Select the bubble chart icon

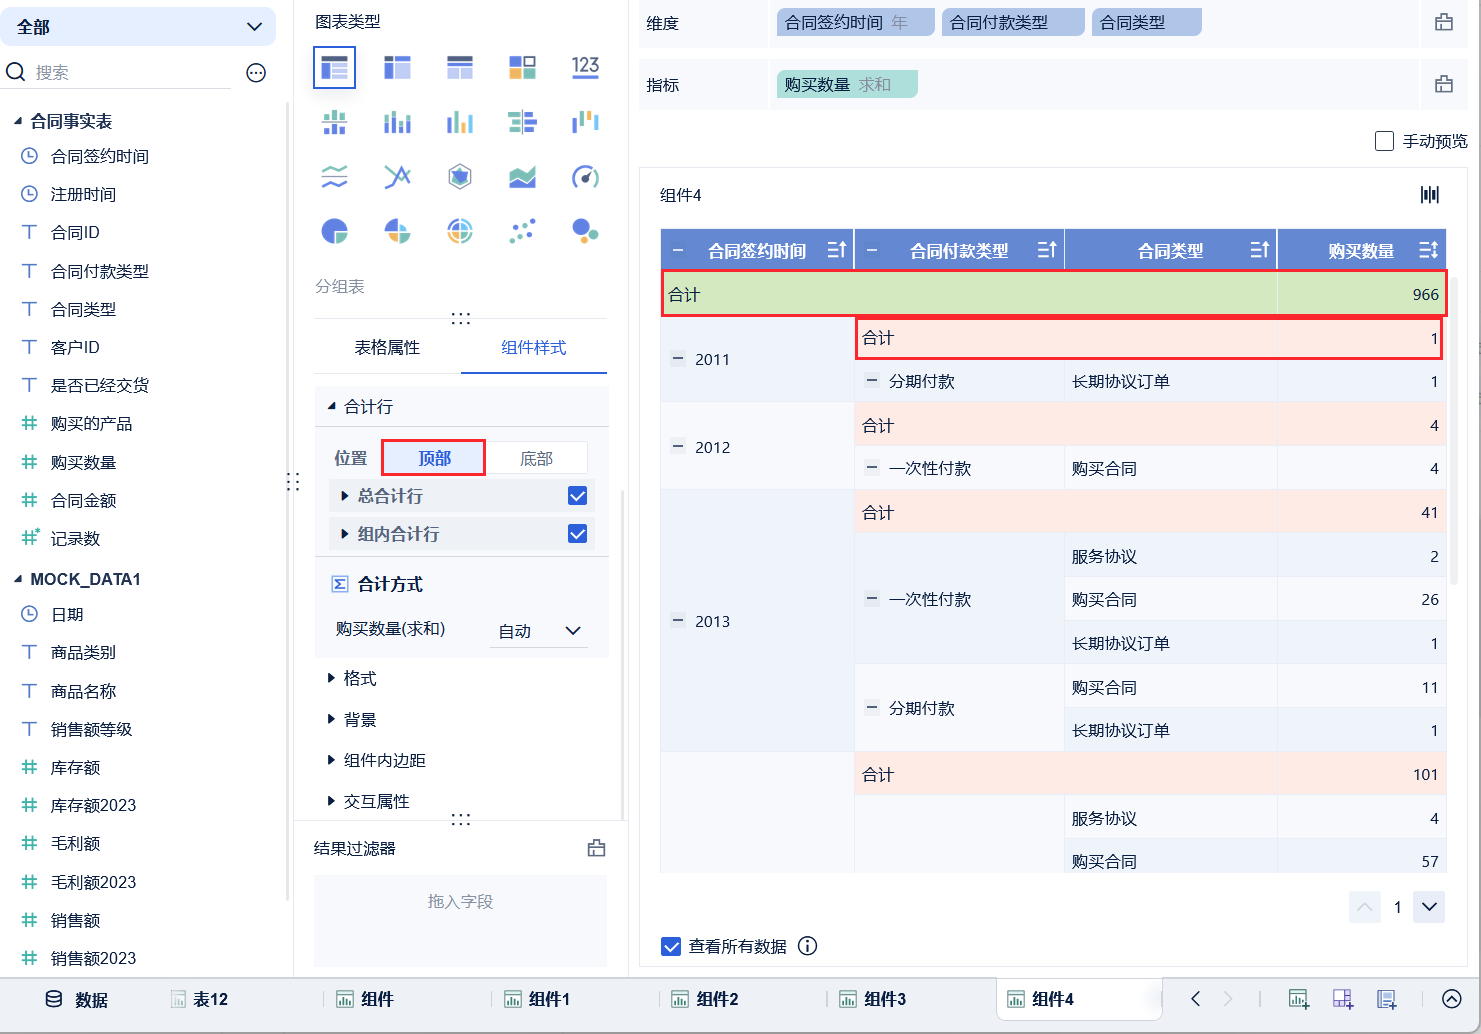[x=585, y=232]
